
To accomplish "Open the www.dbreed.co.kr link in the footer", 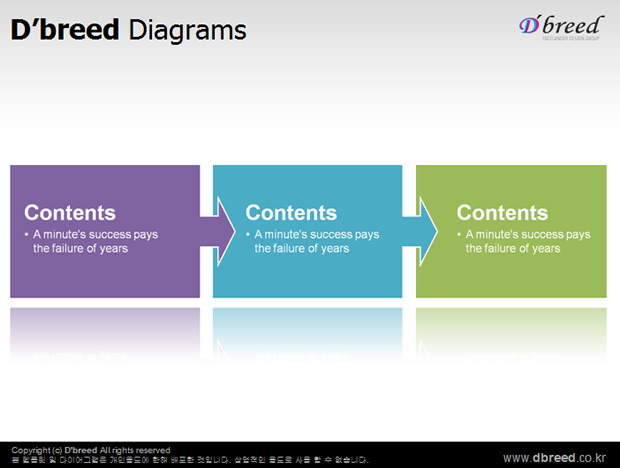I will [x=553, y=457].
